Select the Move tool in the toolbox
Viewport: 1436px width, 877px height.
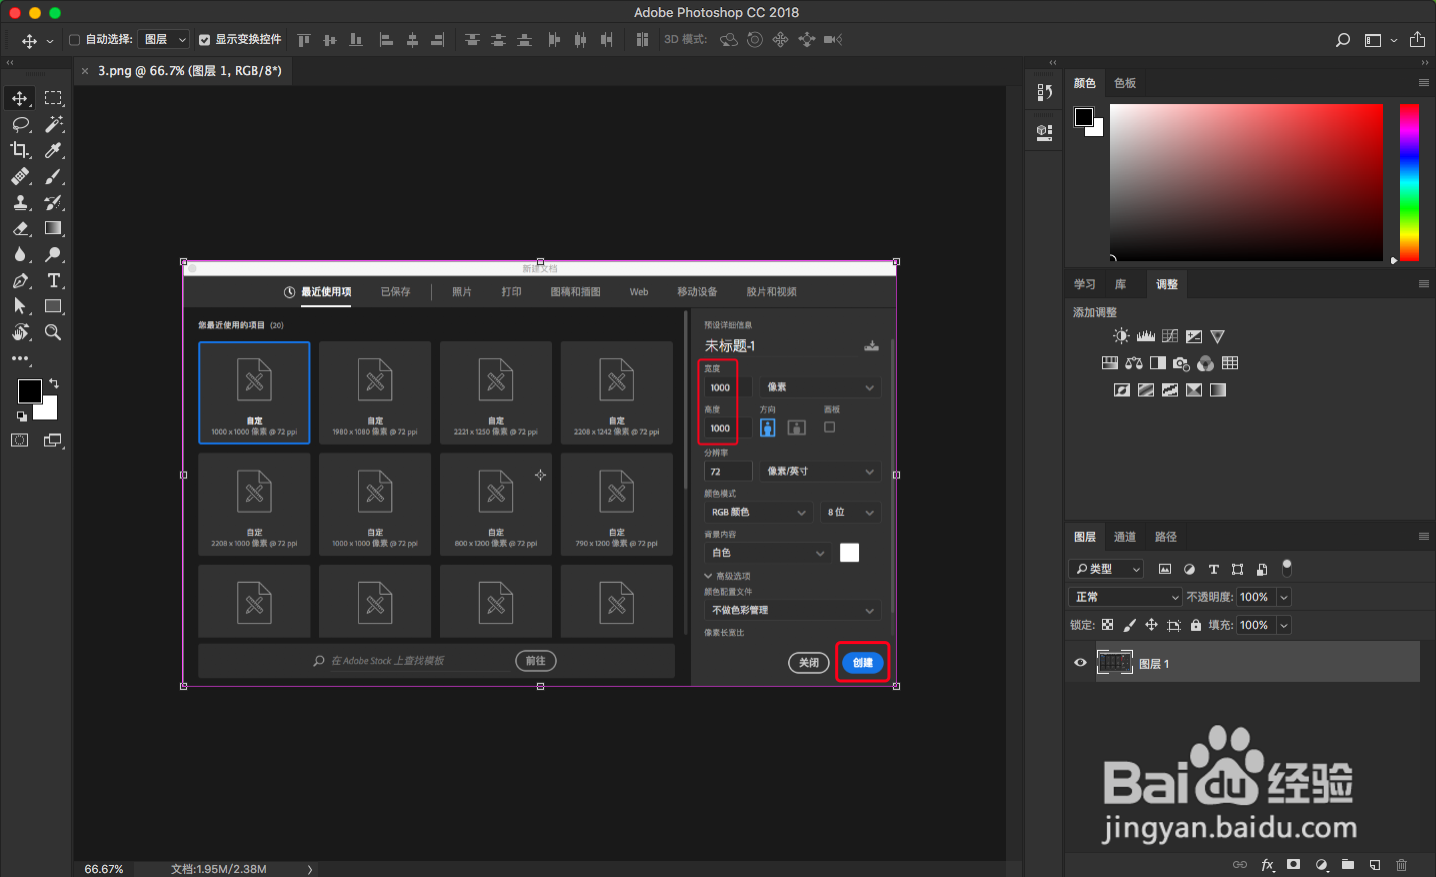coord(20,98)
